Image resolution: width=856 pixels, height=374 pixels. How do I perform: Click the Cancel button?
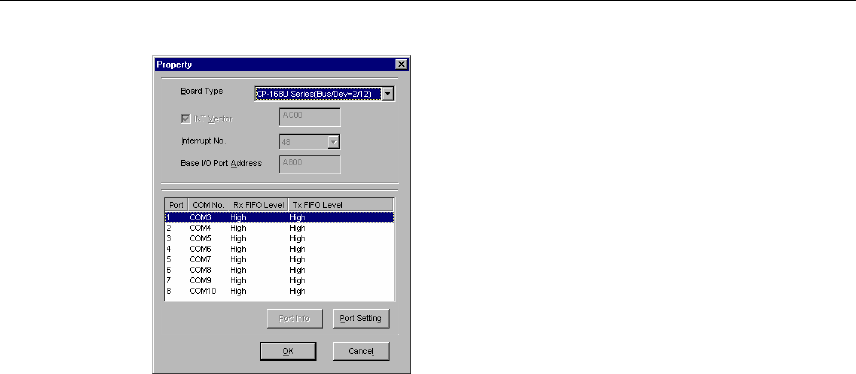tap(361, 351)
